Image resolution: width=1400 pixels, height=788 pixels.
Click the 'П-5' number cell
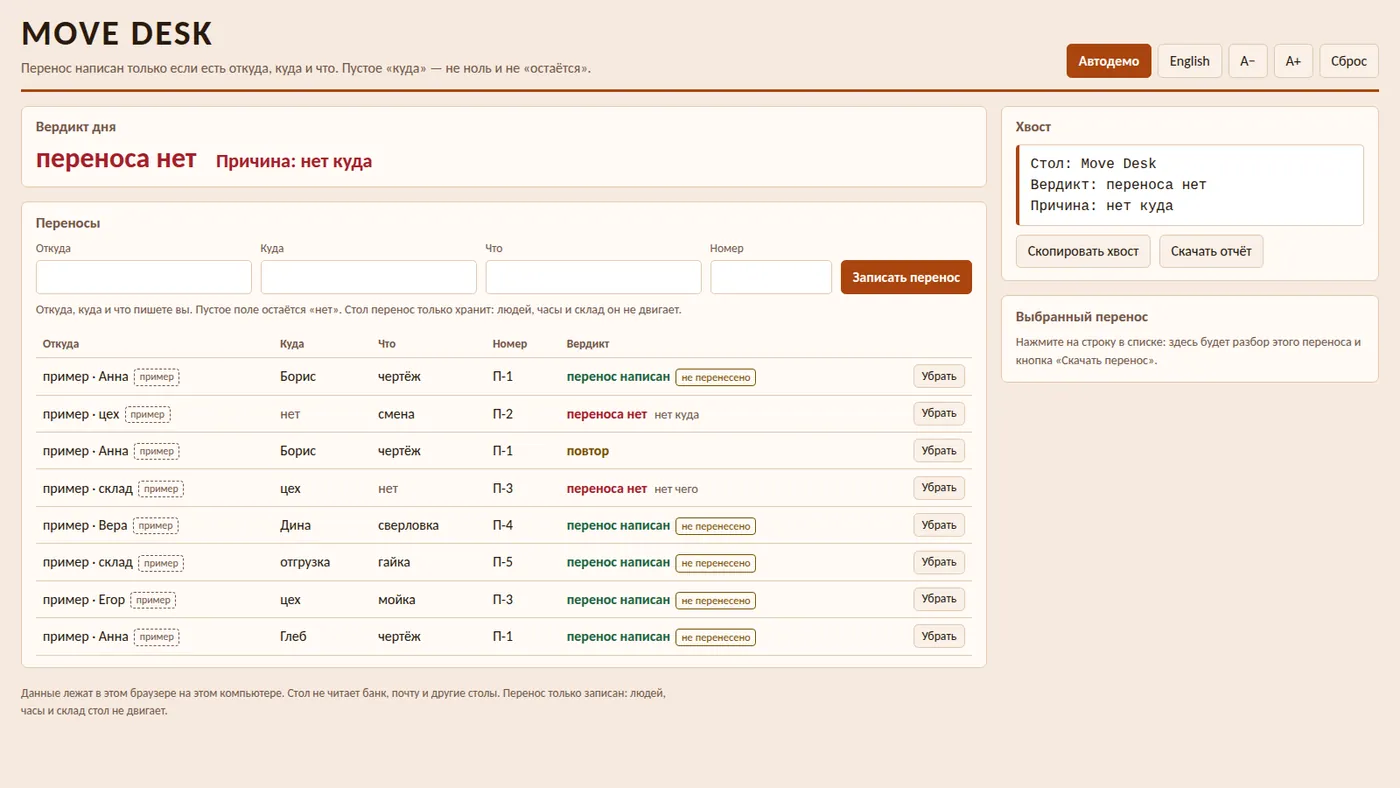tap(503, 562)
